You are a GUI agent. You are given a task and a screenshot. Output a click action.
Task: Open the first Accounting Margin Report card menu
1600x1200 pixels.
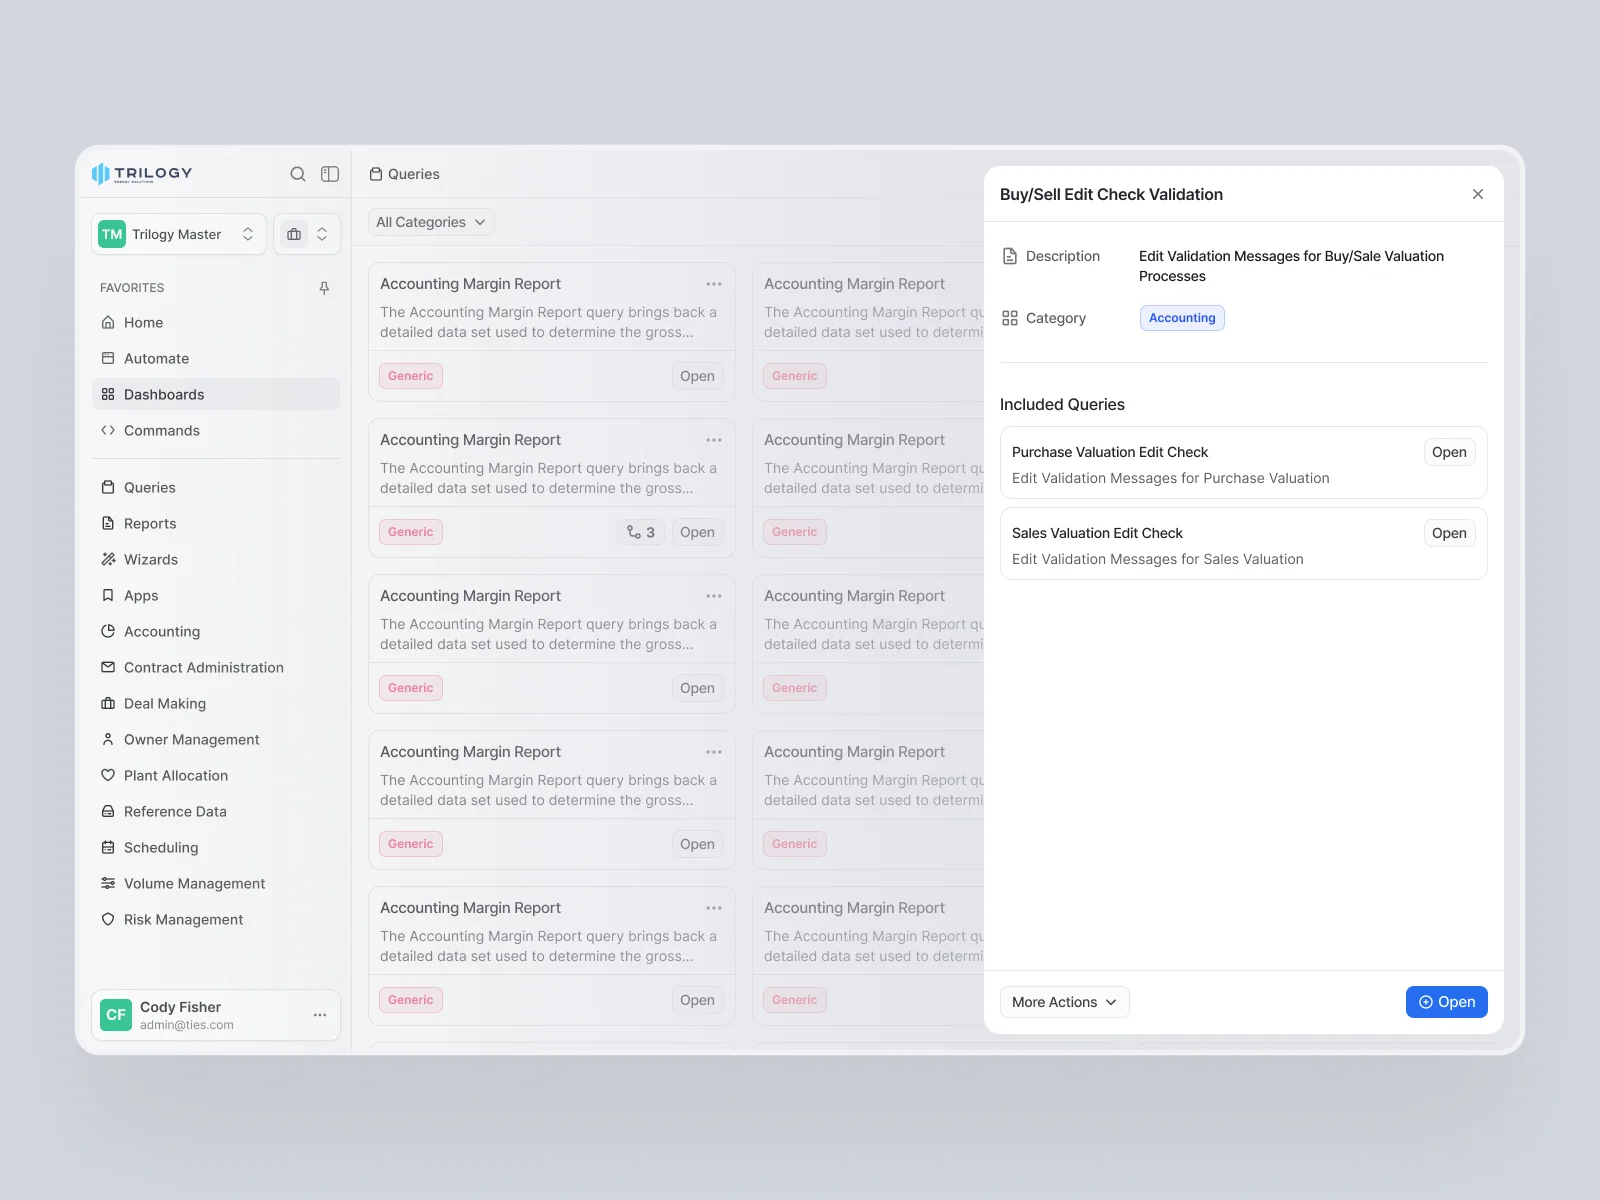point(714,284)
